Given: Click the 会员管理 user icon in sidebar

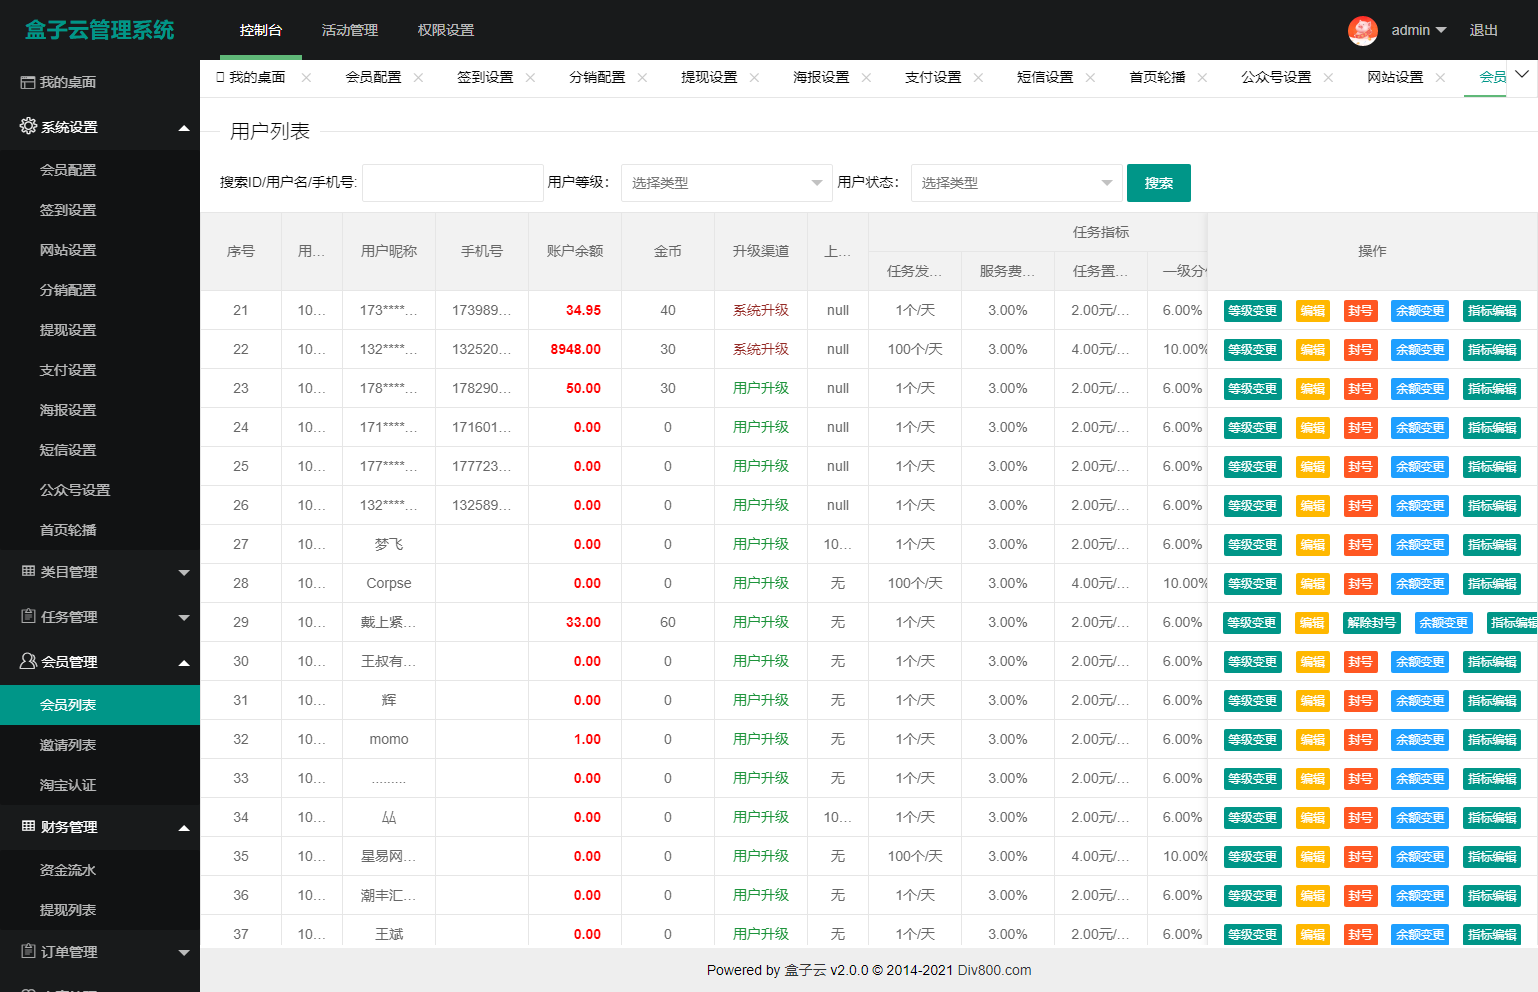Looking at the screenshot, I should (28, 661).
